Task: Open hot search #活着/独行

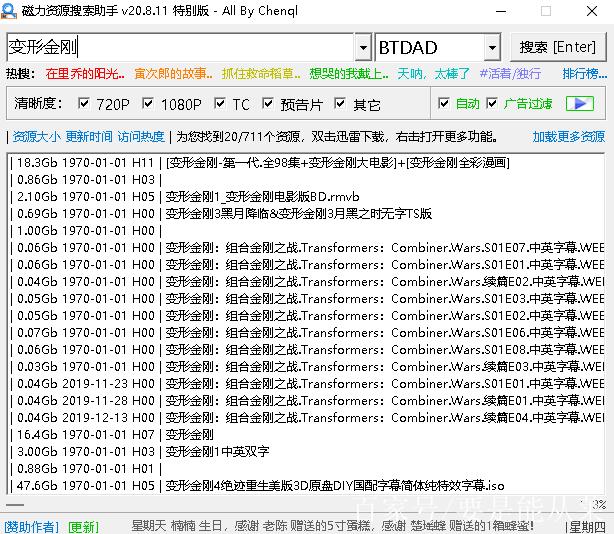Action: click(x=511, y=74)
